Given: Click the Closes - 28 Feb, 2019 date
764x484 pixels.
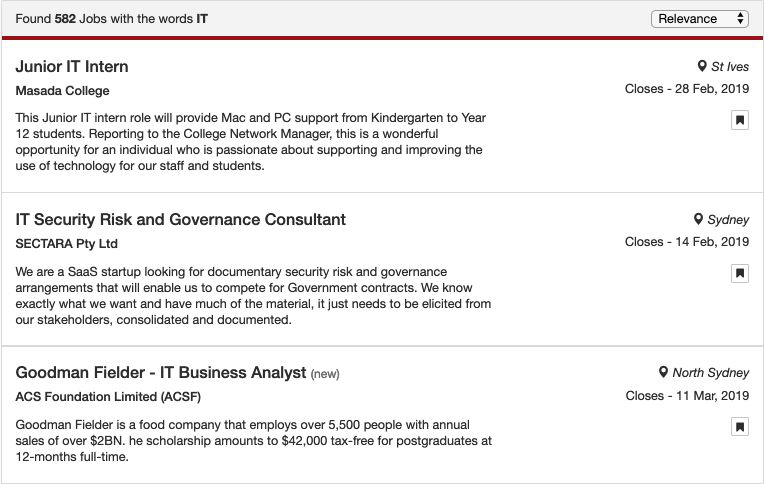Looking at the screenshot, I should click(687, 89).
